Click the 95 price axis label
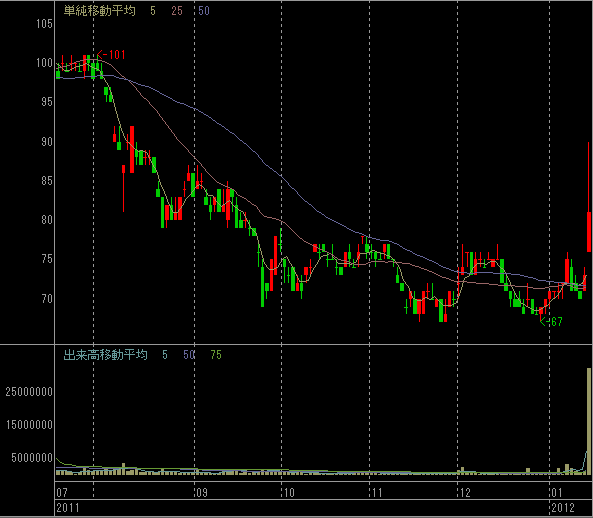This screenshot has width=593, height=518. point(47,102)
